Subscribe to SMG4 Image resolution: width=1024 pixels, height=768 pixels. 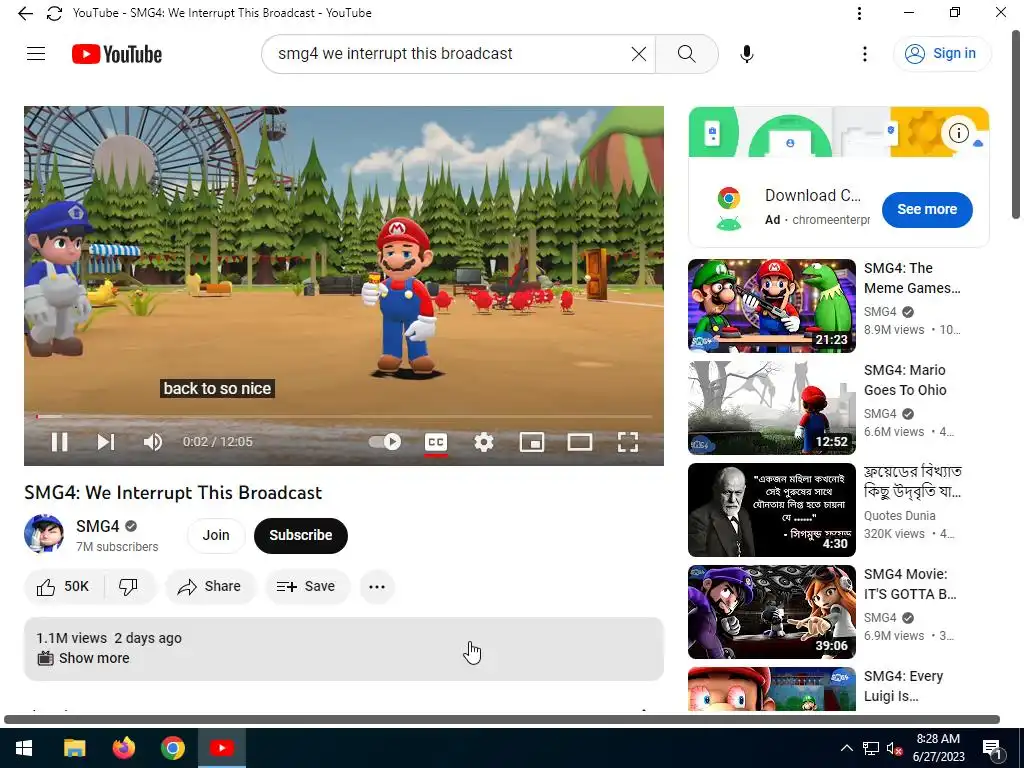tap(300, 536)
